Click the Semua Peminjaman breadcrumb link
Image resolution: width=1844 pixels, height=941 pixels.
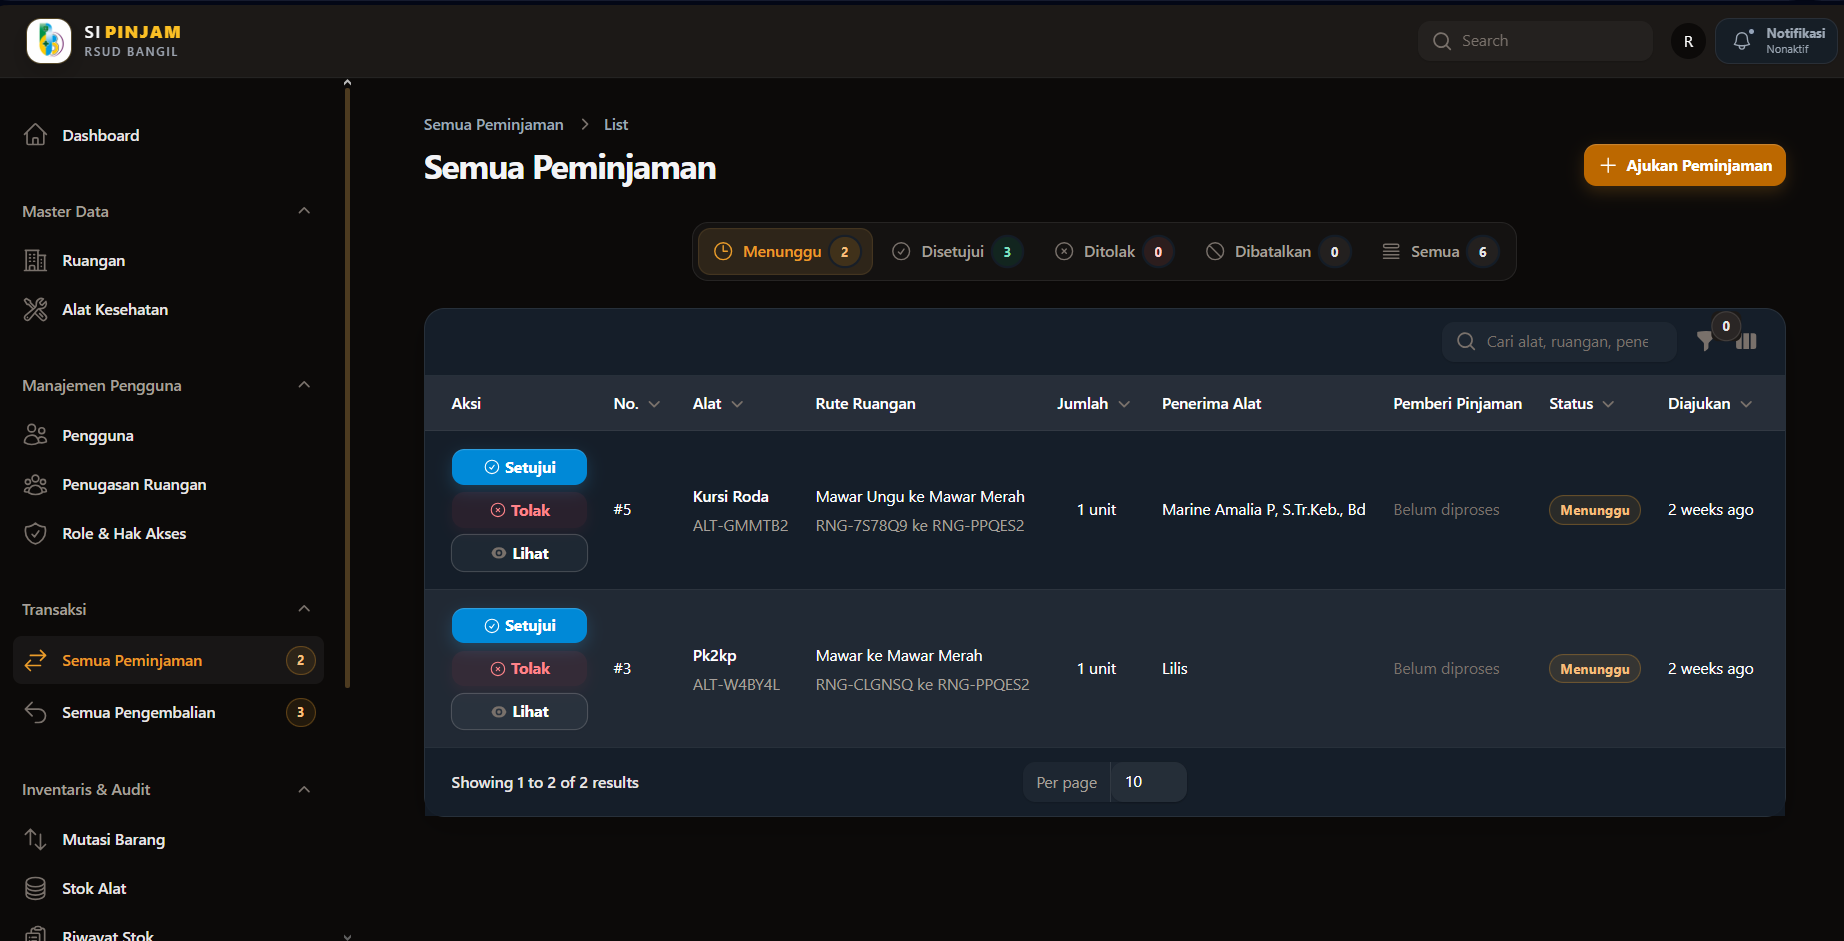coord(493,124)
